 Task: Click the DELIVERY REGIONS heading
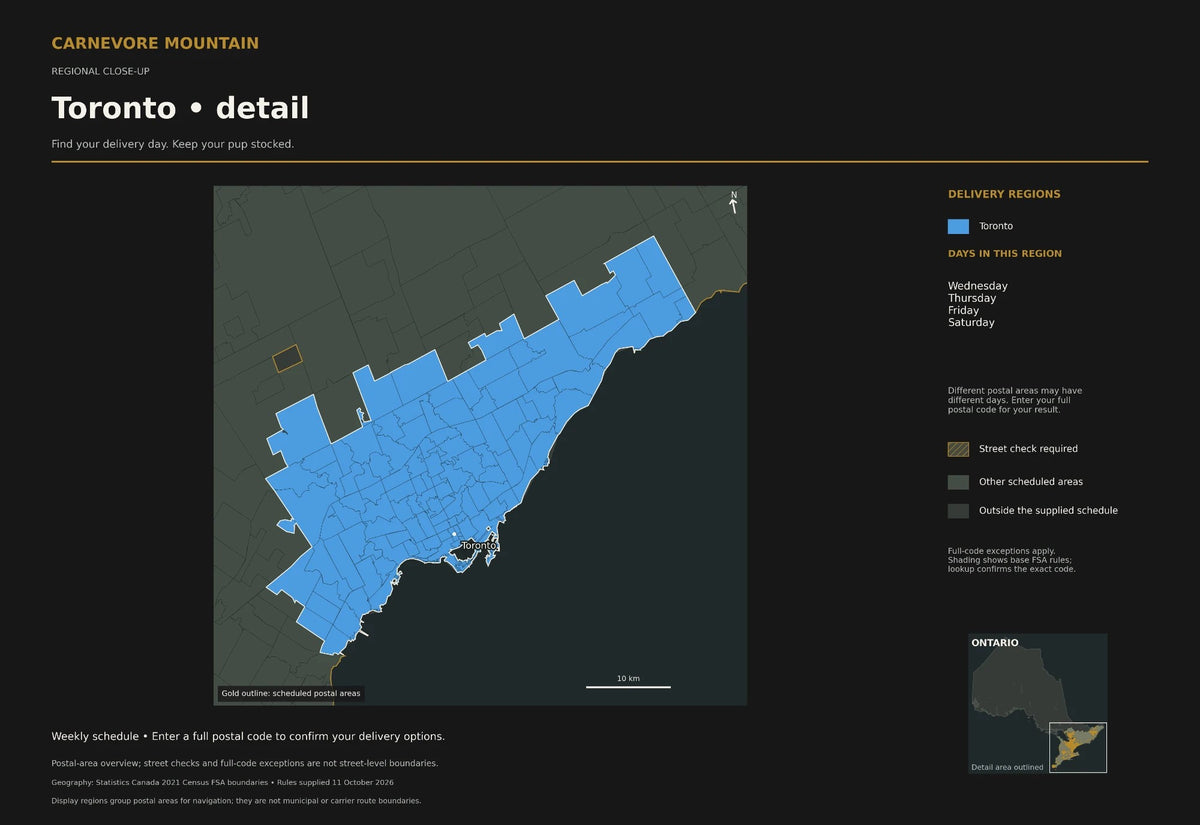coord(1004,194)
